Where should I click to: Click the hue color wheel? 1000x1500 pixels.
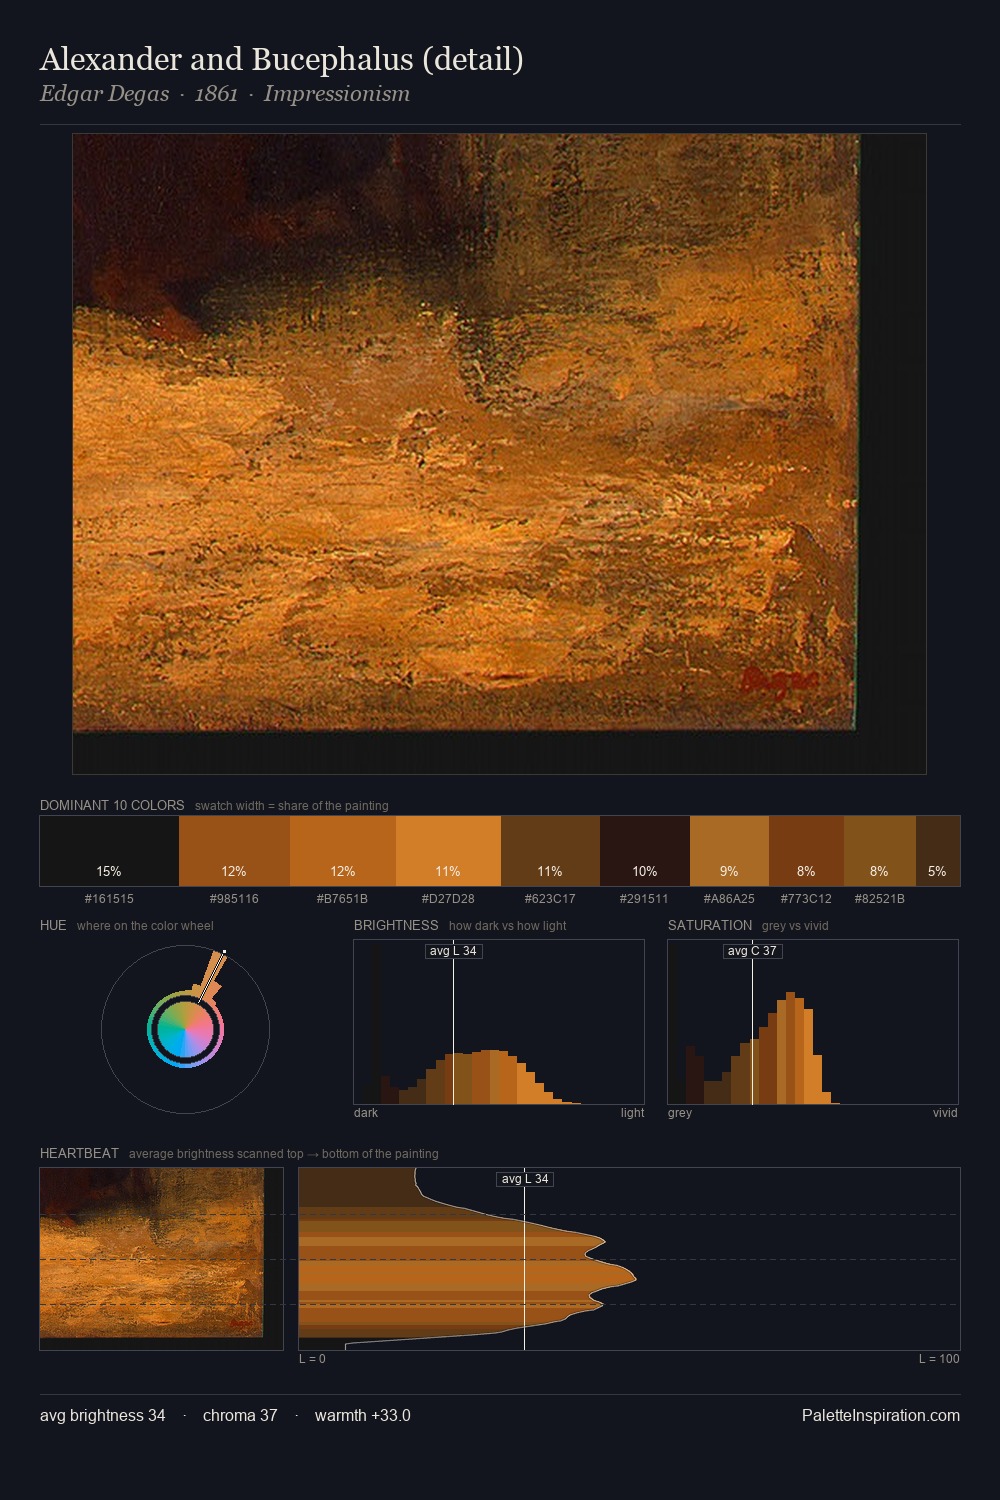[x=185, y=1029]
